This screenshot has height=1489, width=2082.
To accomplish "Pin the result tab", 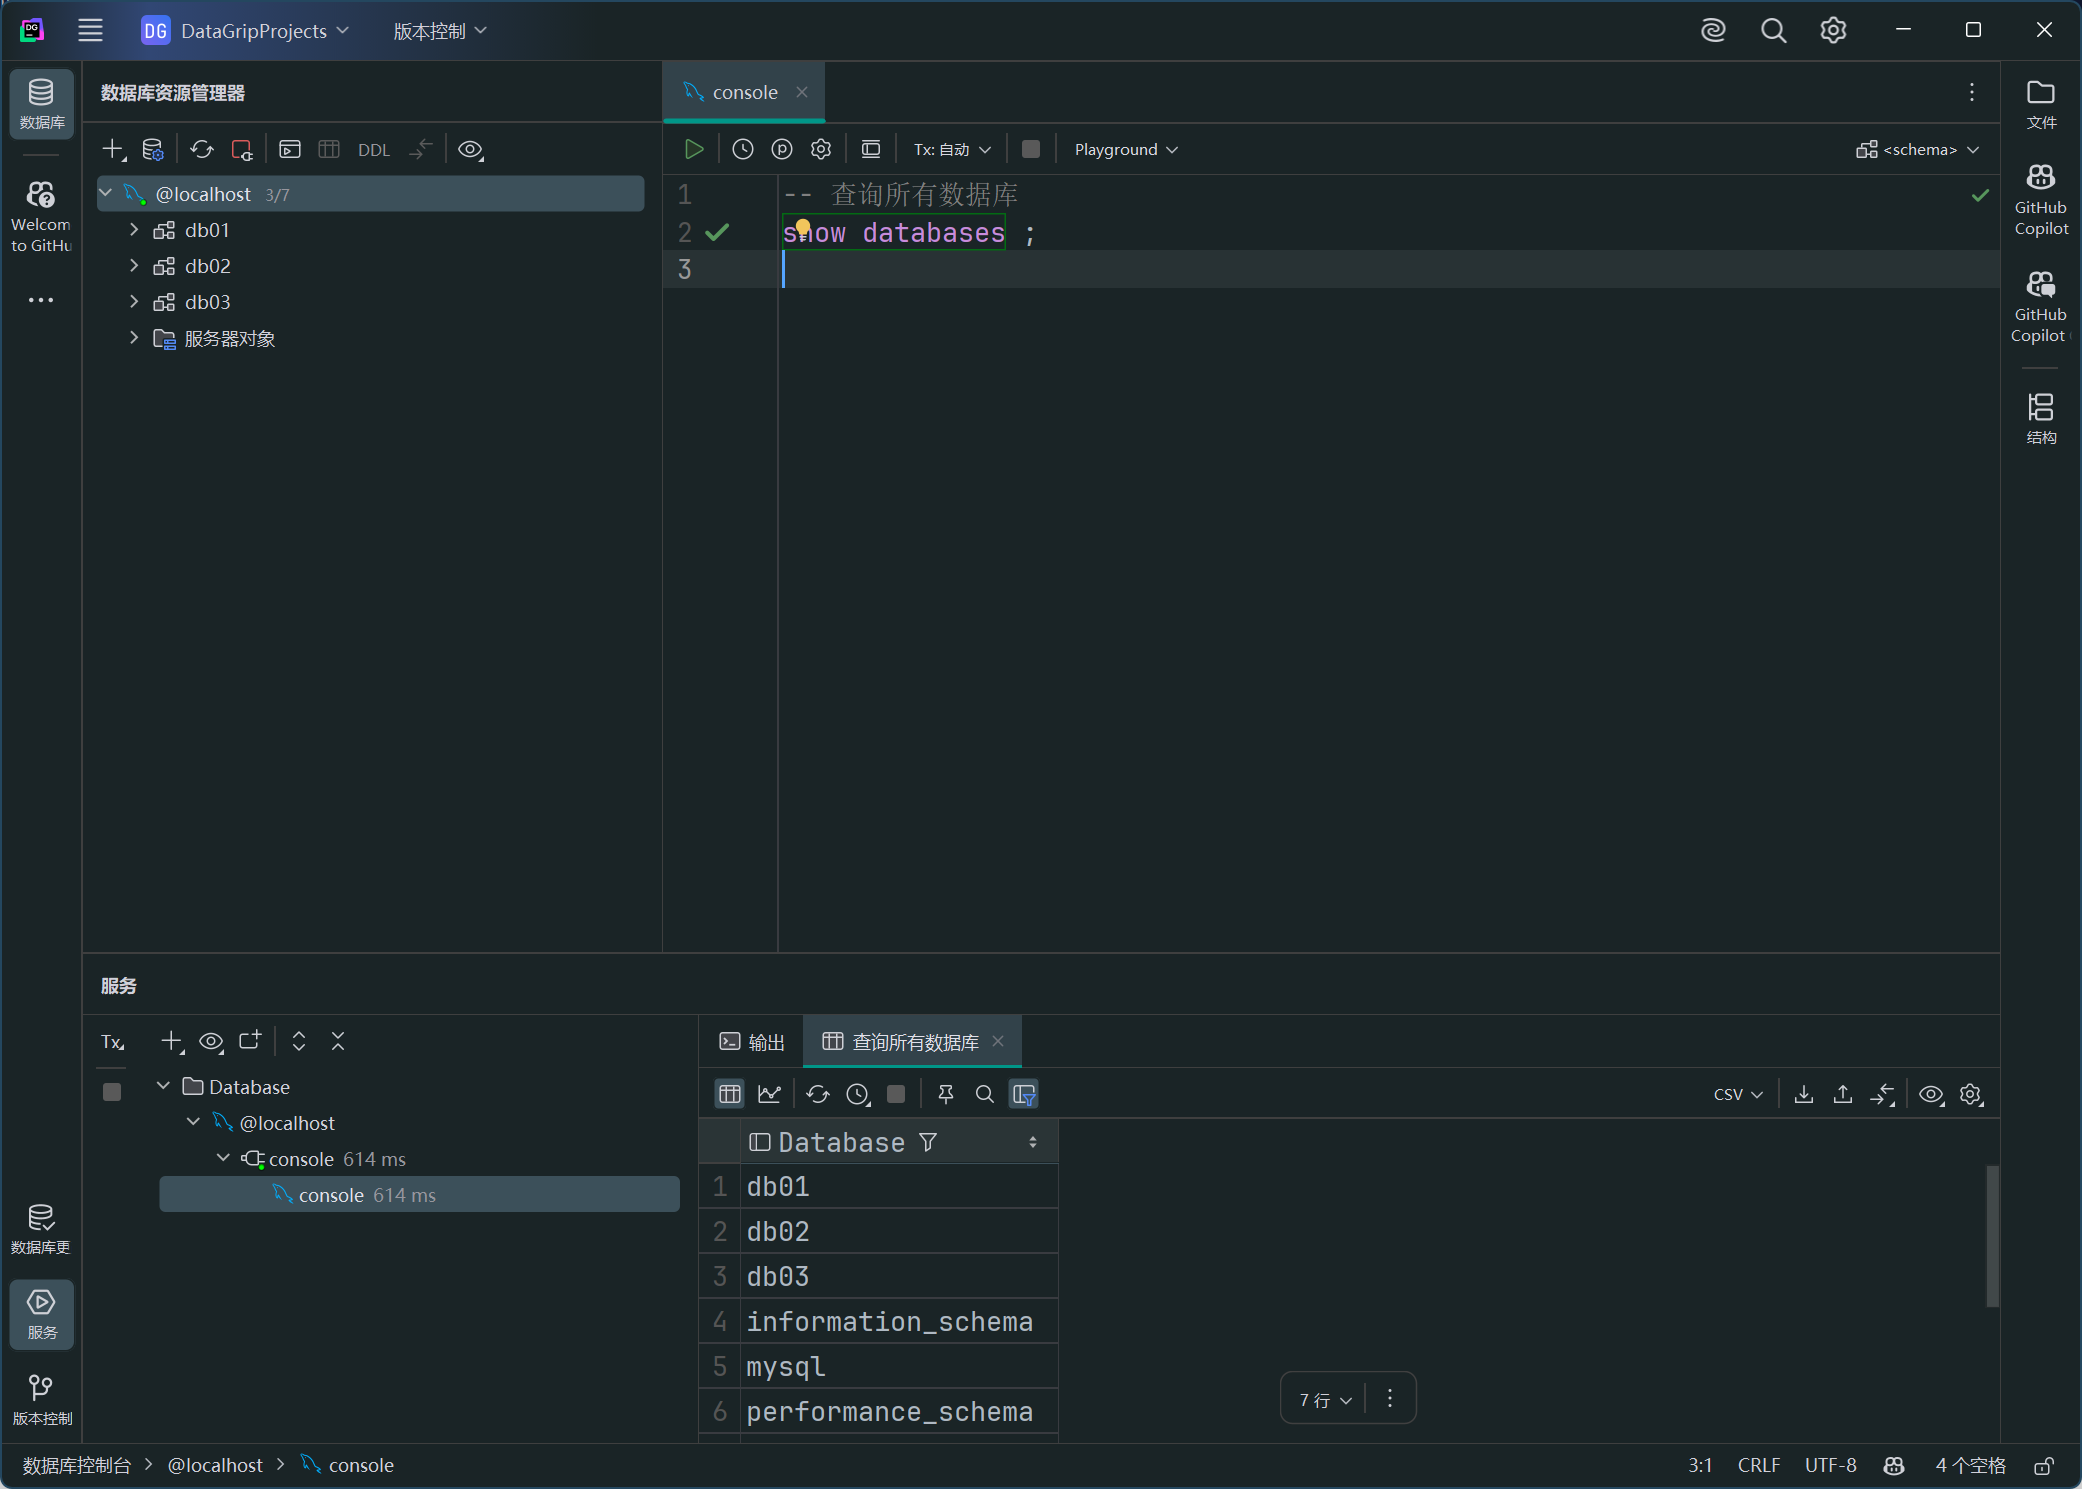I will coord(945,1094).
